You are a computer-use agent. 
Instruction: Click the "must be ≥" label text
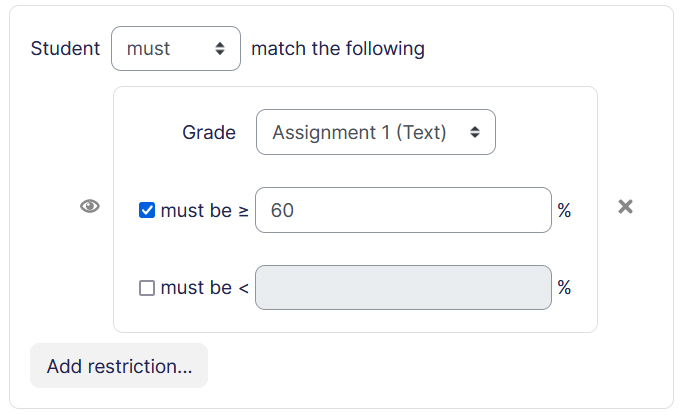(x=196, y=210)
